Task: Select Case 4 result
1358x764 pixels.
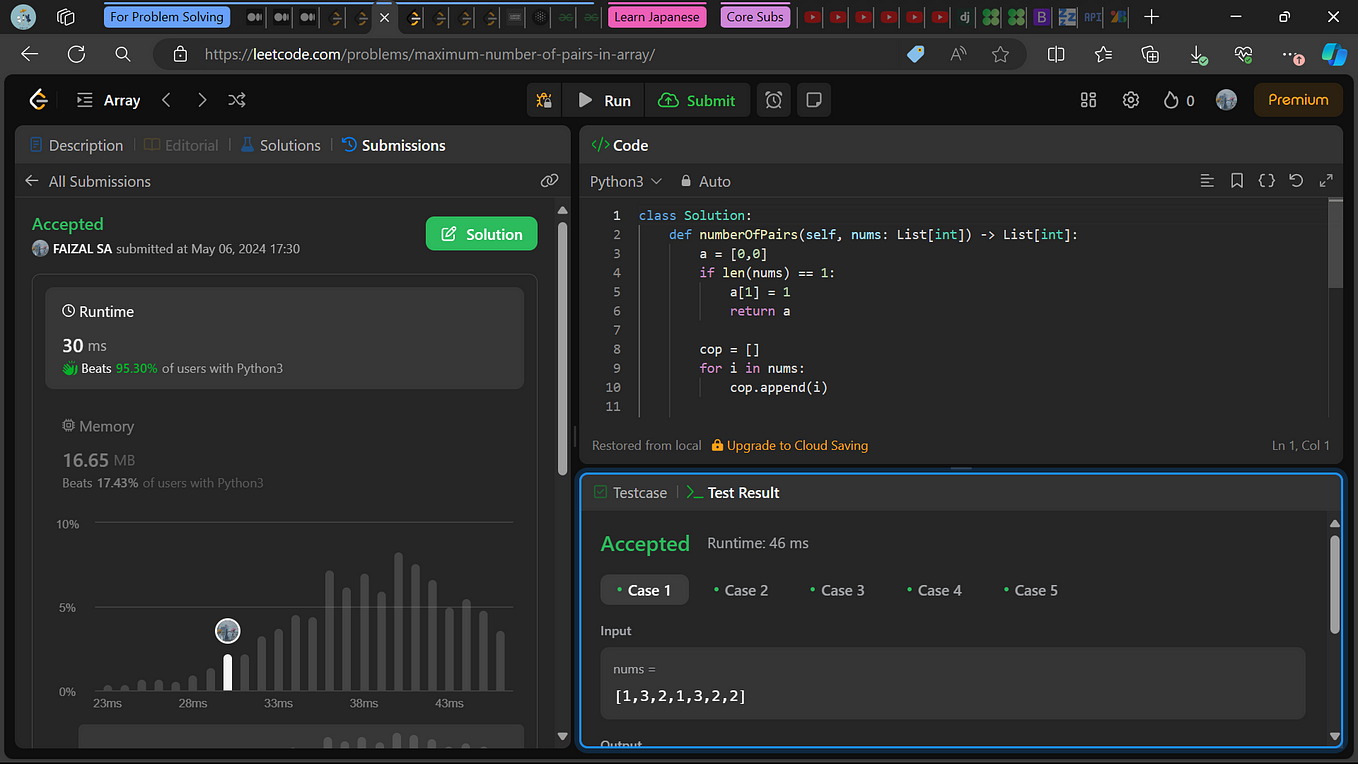Action: (934, 590)
